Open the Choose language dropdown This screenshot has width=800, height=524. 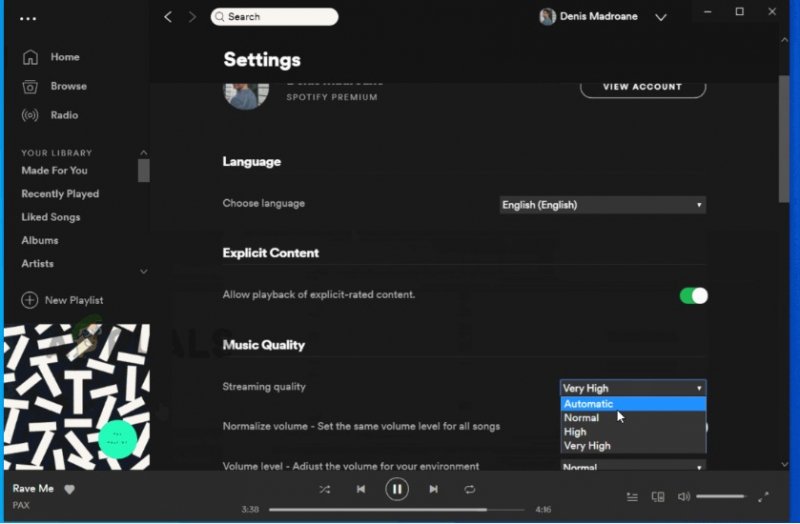pyautogui.click(x=603, y=205)
